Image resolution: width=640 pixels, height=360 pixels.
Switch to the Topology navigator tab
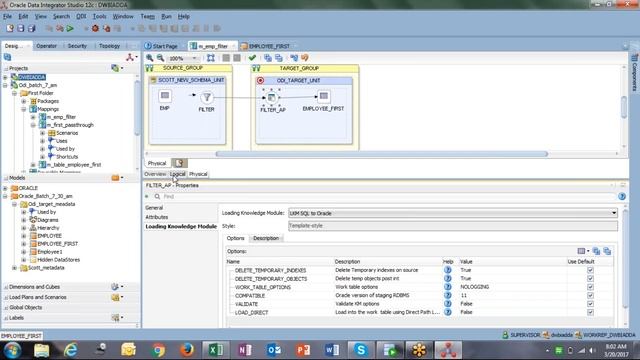pyautogui.click(x=109, y=46)
